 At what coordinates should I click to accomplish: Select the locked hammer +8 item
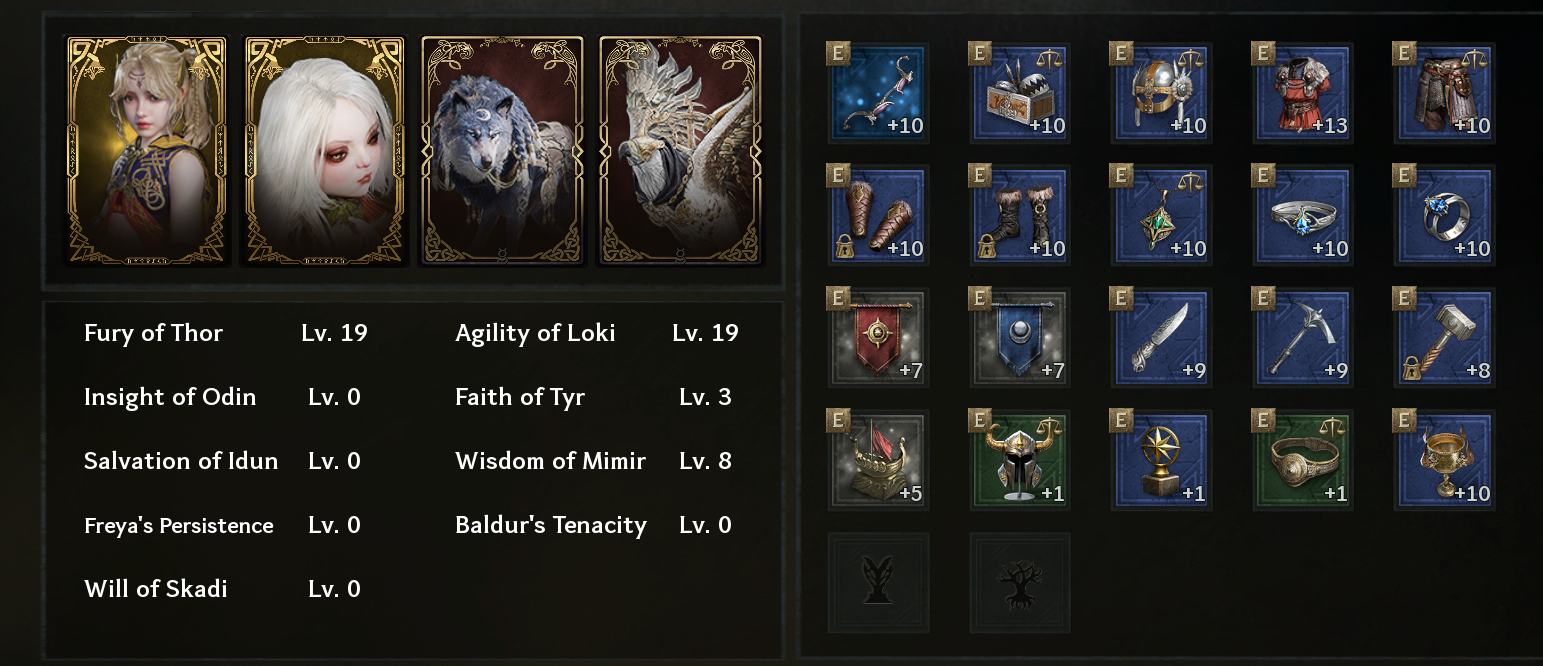[1445, 339]
